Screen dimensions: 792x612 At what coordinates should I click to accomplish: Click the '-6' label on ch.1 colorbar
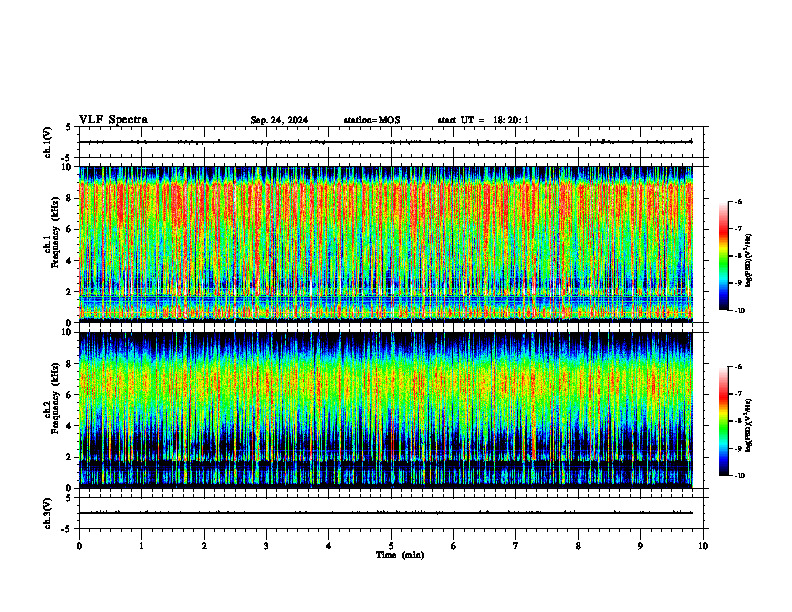tap(738, 202)
